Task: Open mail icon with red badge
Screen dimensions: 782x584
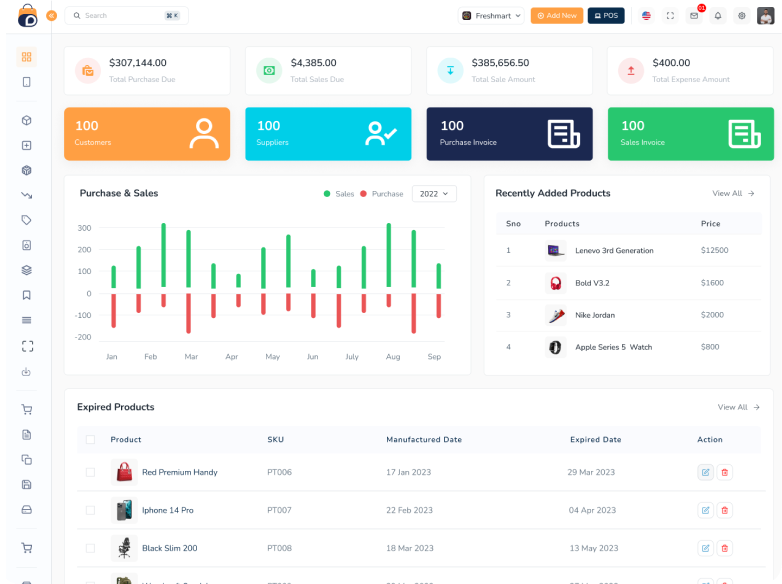Action: (x=694, y=16)
